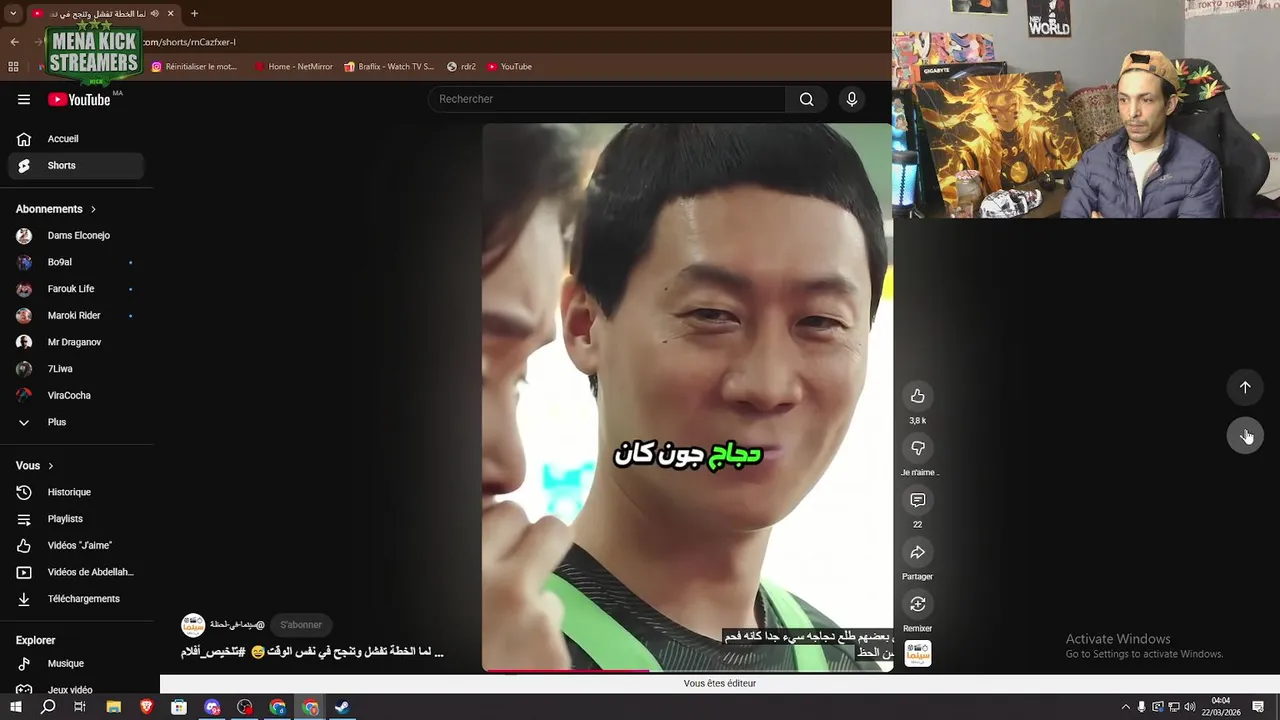
Task: Open the tab search dropdown arrow
Action: point(13,13)
